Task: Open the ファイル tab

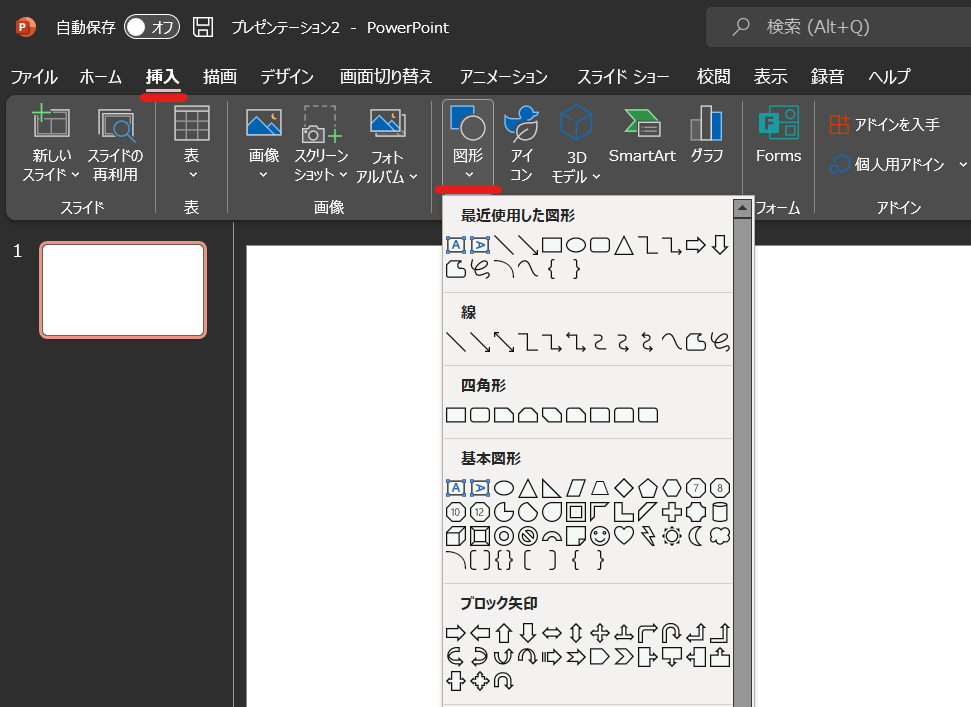Action: [x=34, y=77]
